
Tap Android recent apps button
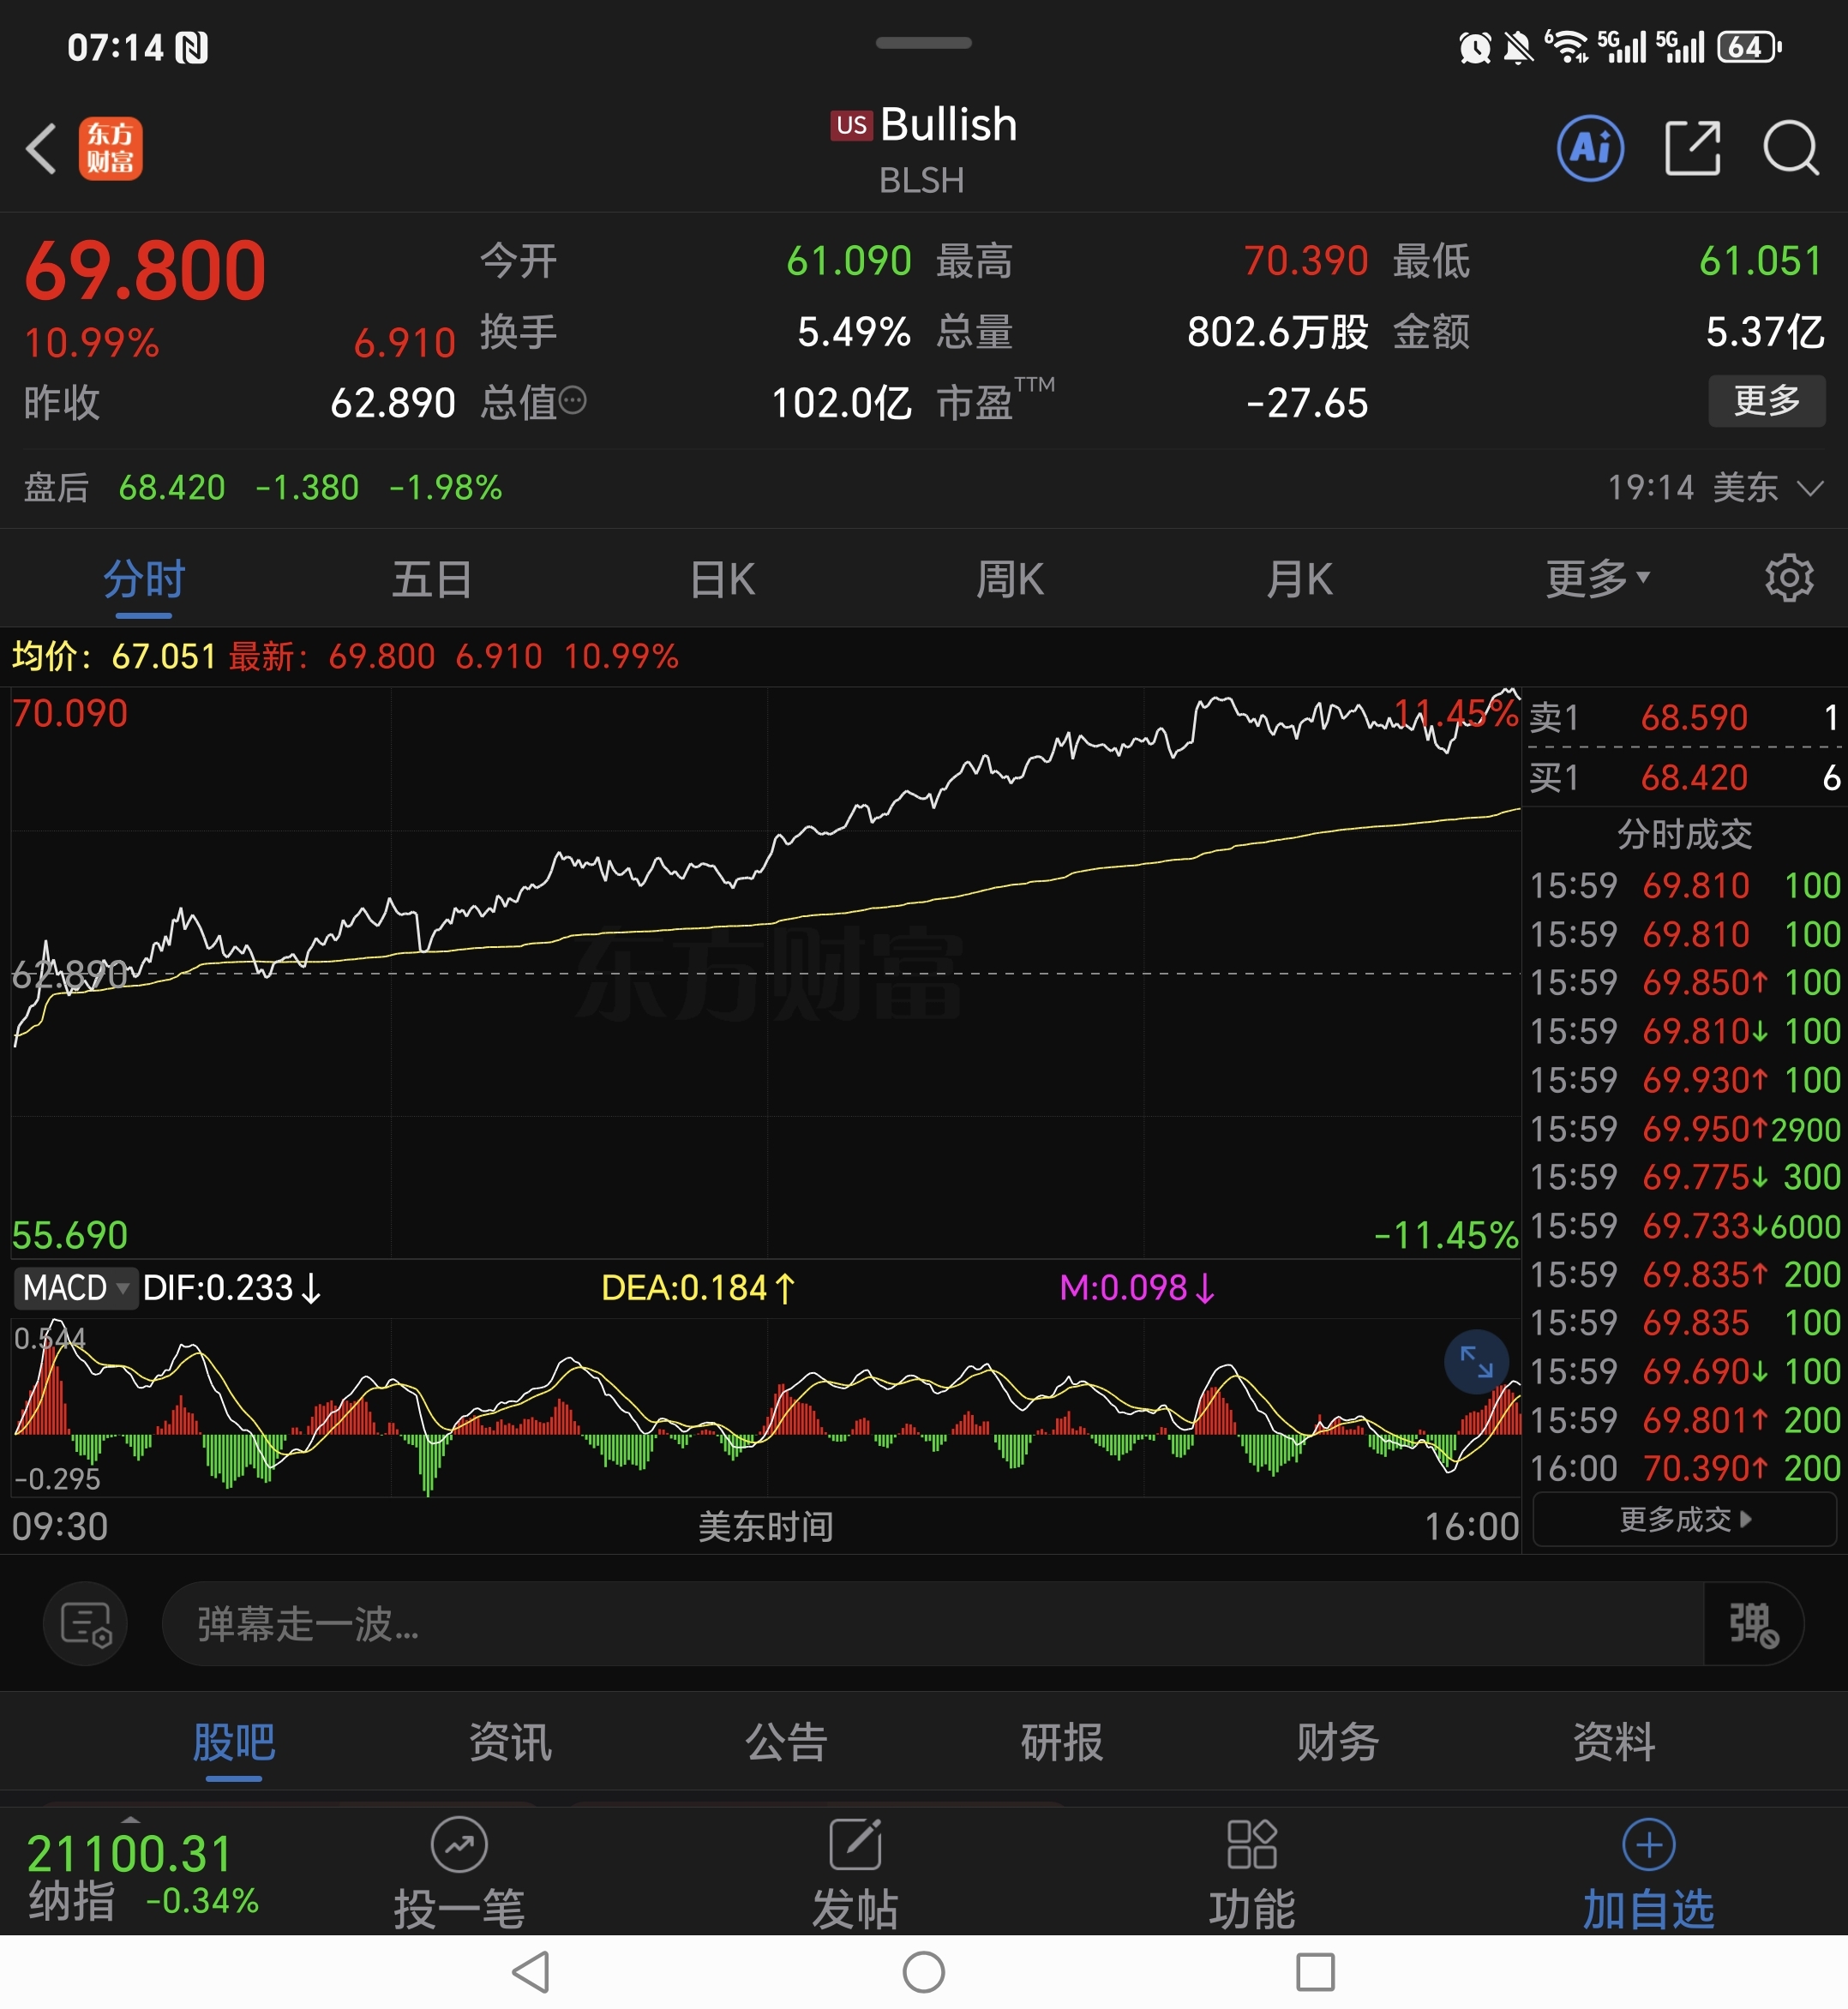point(1315,1972)
